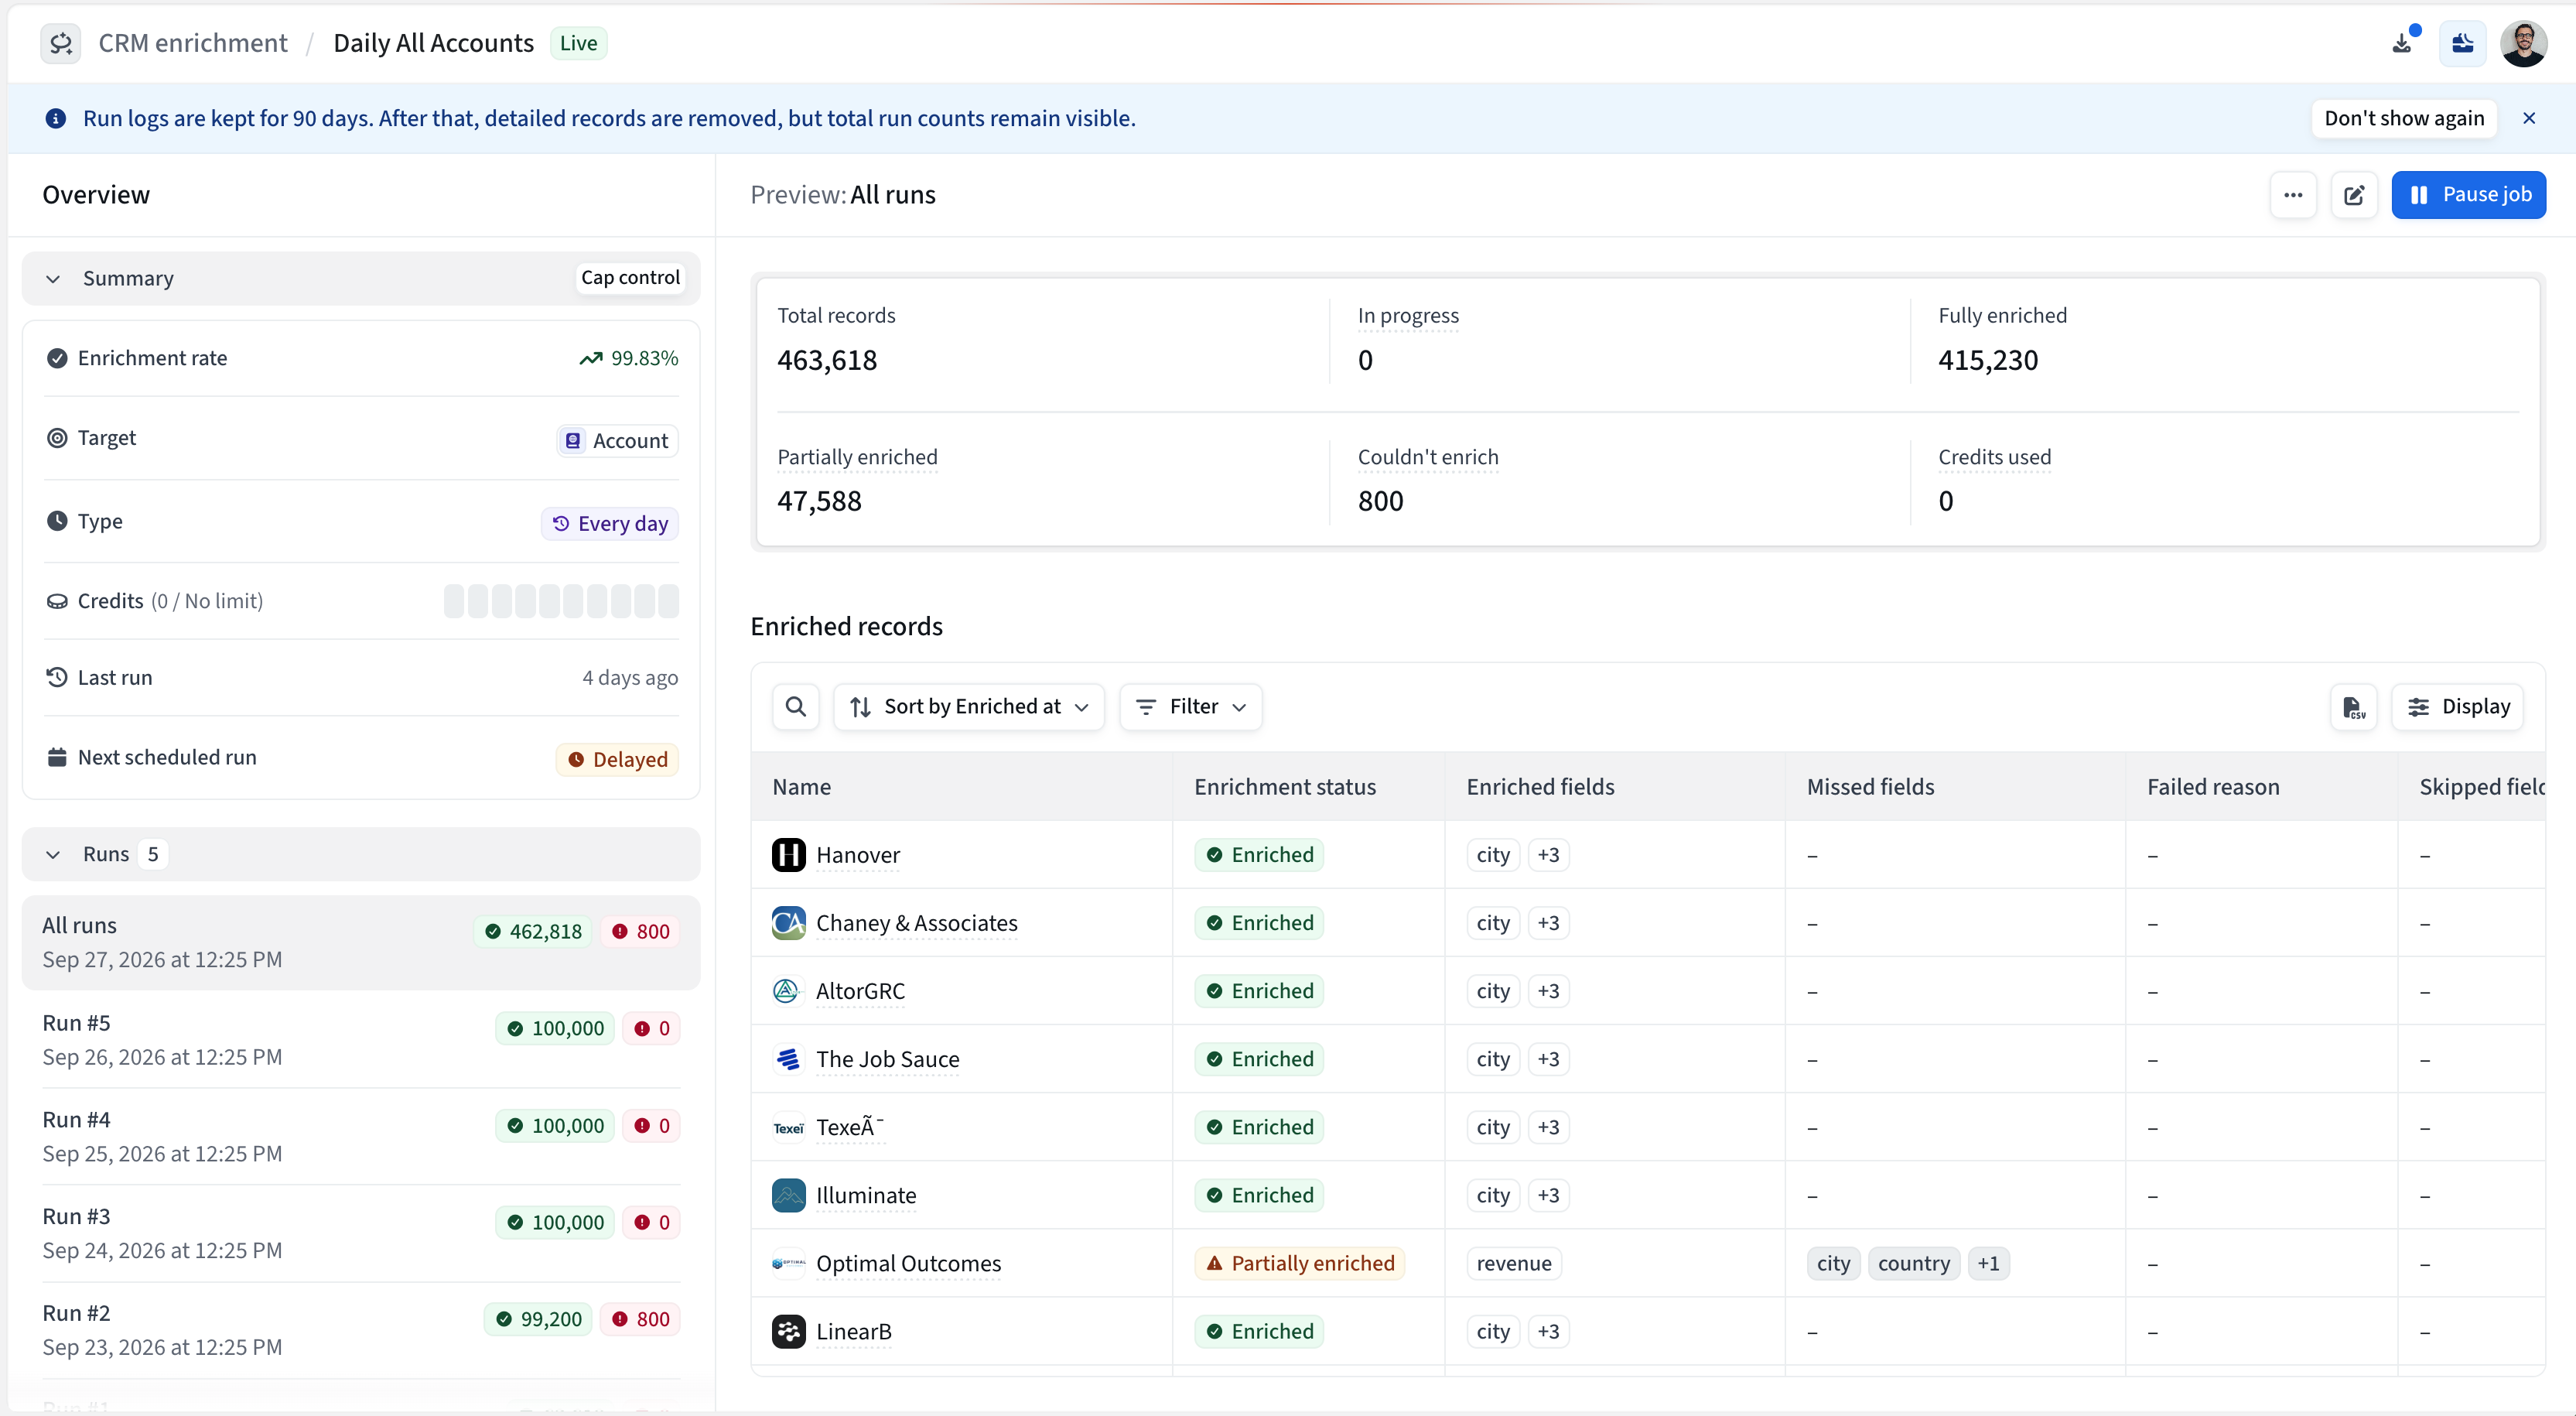Click the Pause job button
This screenshot has height=1416, width=2576.
[2468, 195]
